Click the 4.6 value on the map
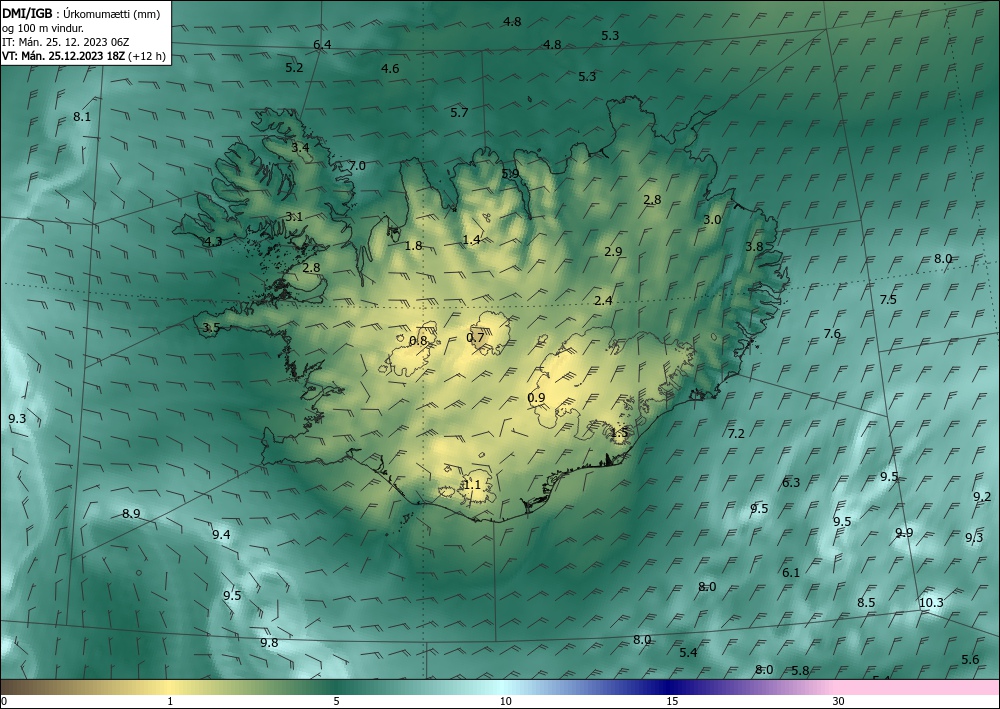This screenshot has height=709, width=1000. point(390,69)
